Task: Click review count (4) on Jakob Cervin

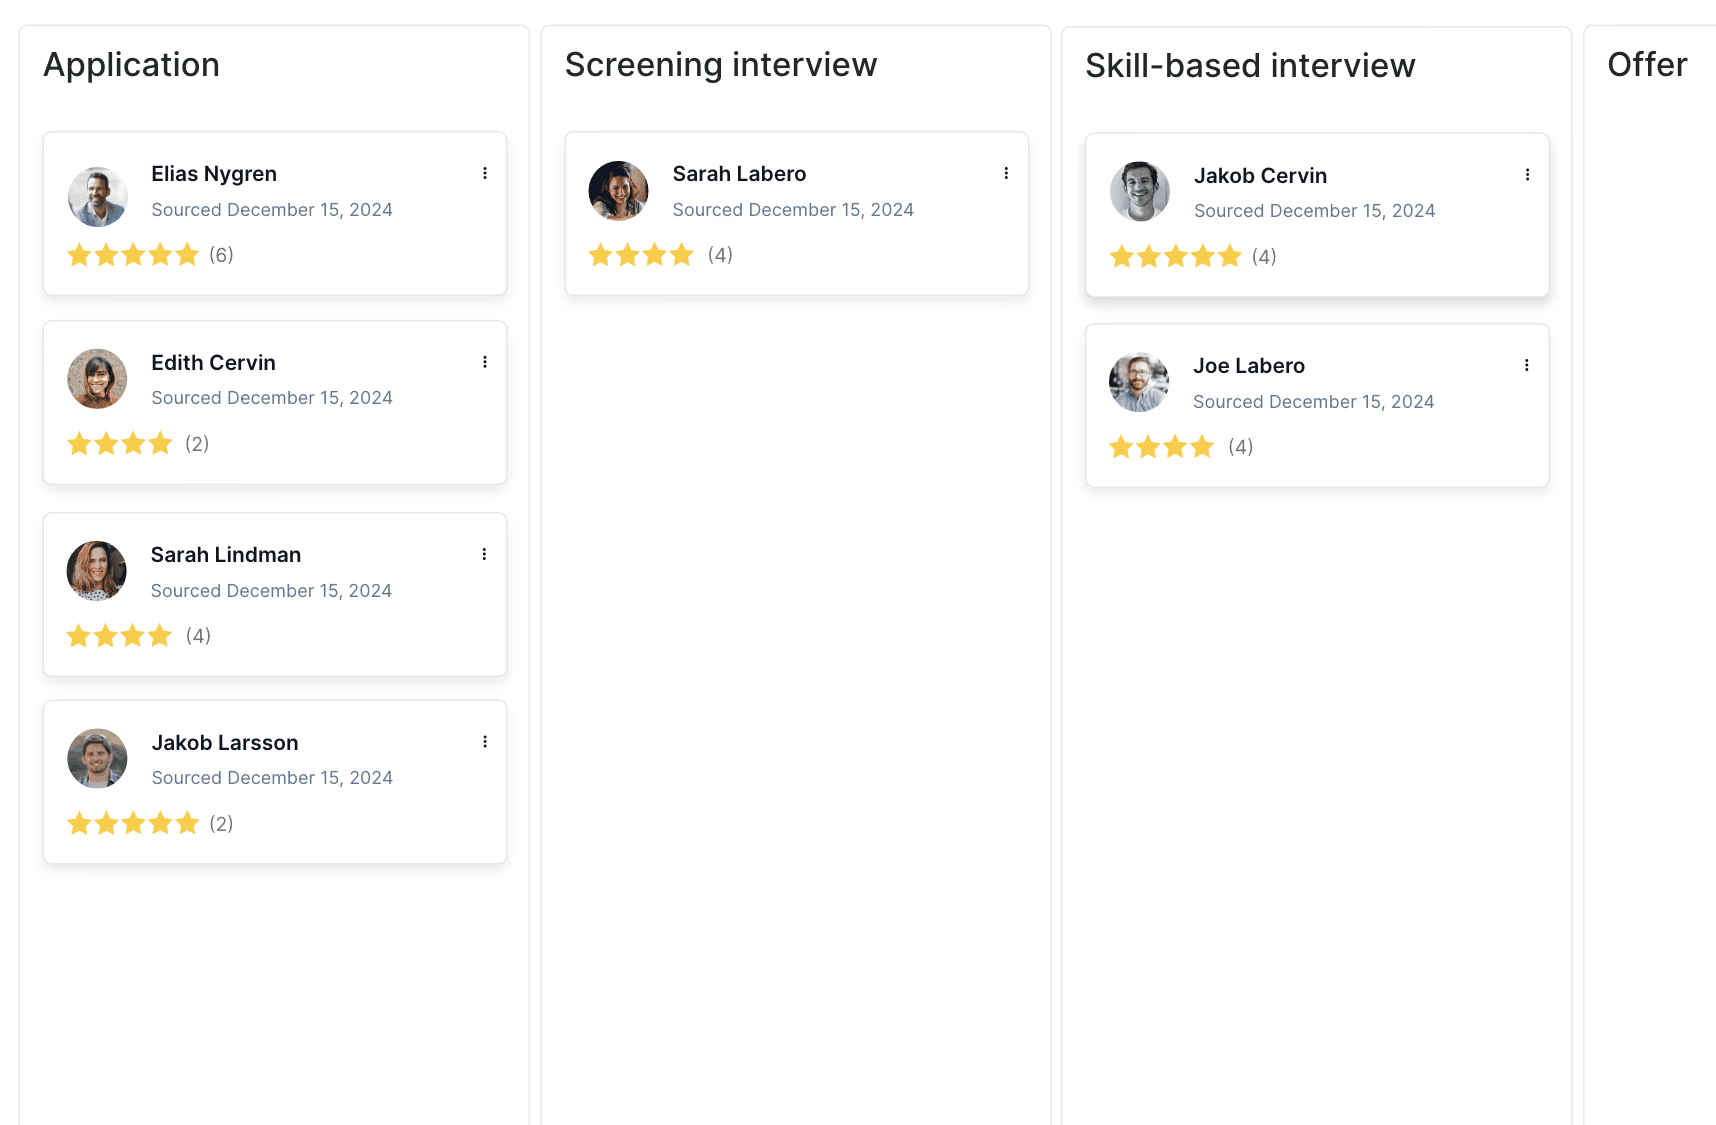Action: click(x=1264, y=257)
